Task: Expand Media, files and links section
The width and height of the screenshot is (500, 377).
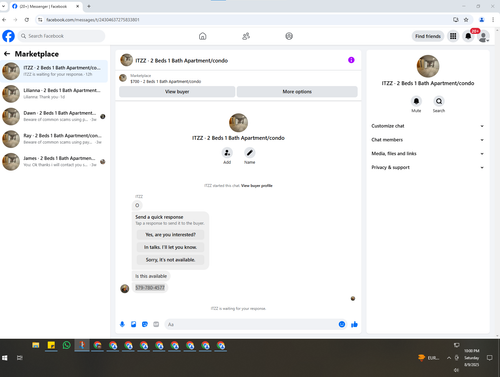Action: coord(428,154)
